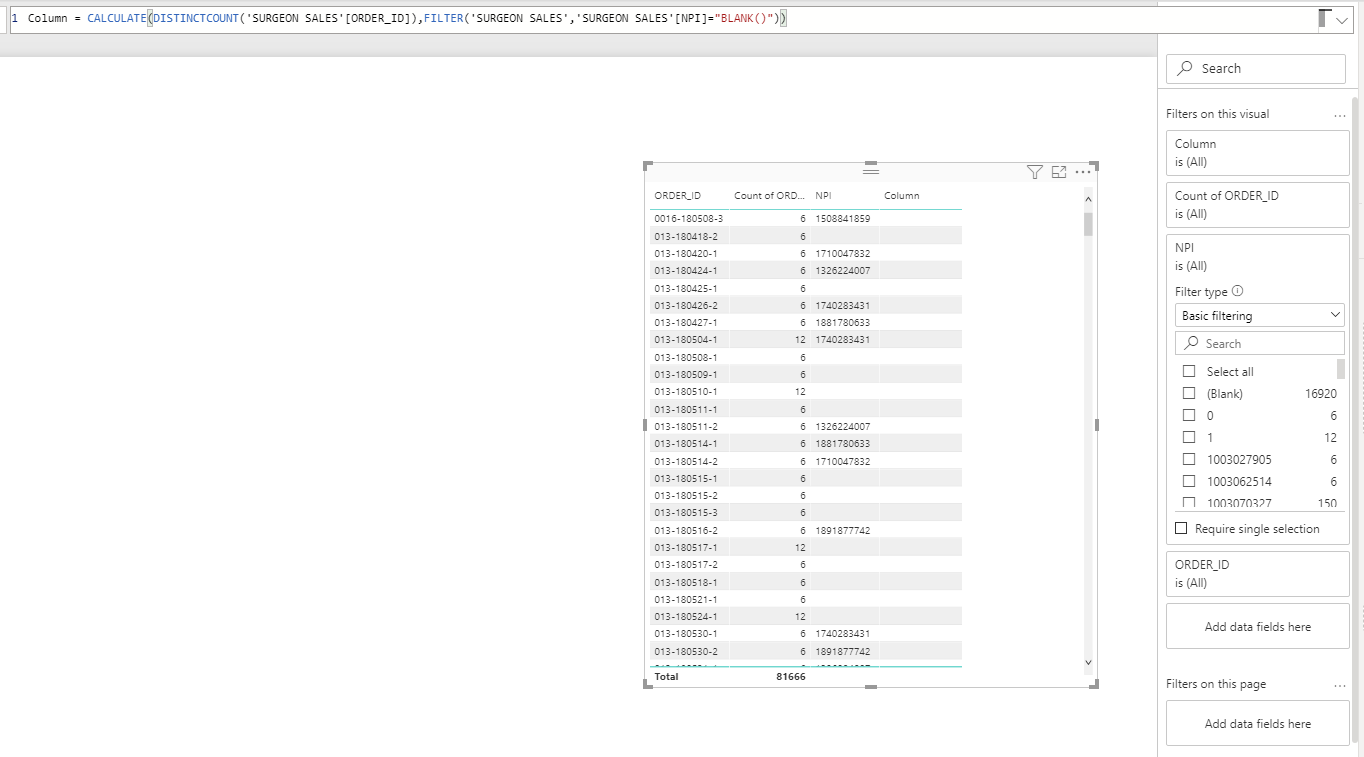Check the NPI value 1
The width and height of the screenshot is (1364, 757).
point(1189,437)
